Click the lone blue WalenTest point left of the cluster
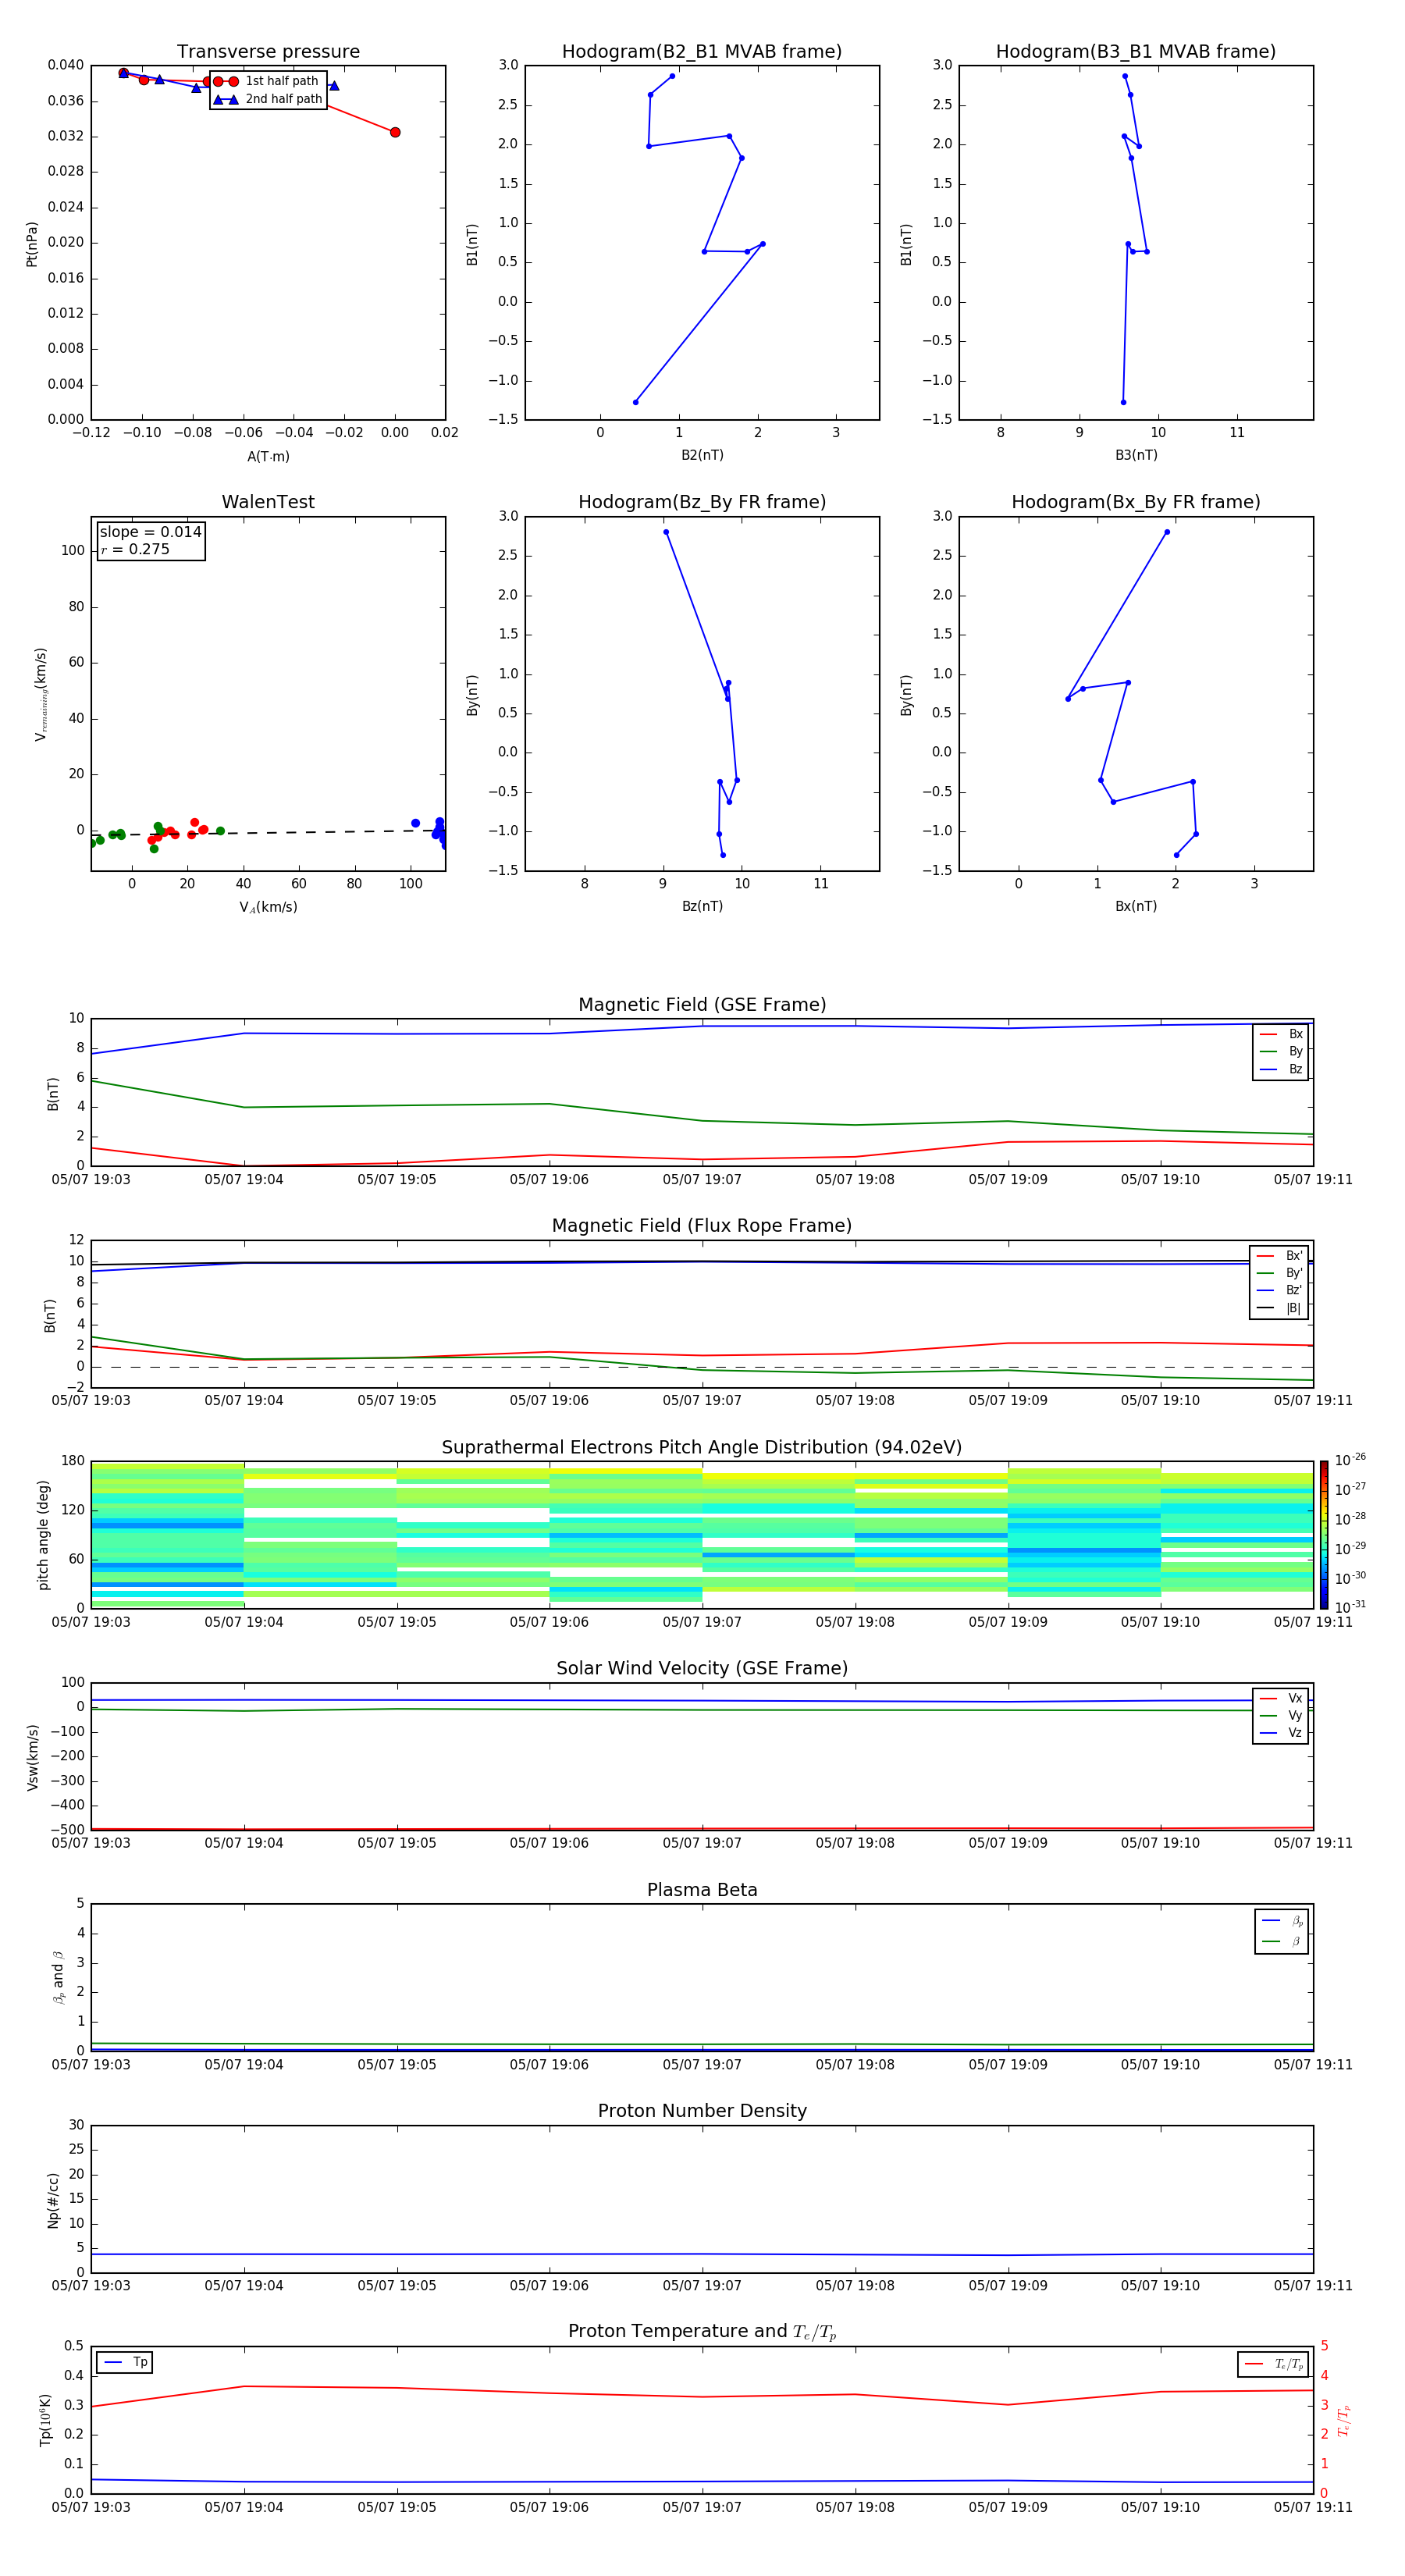The height and width of the screenshot is (2576, 1405). point(415,823)
